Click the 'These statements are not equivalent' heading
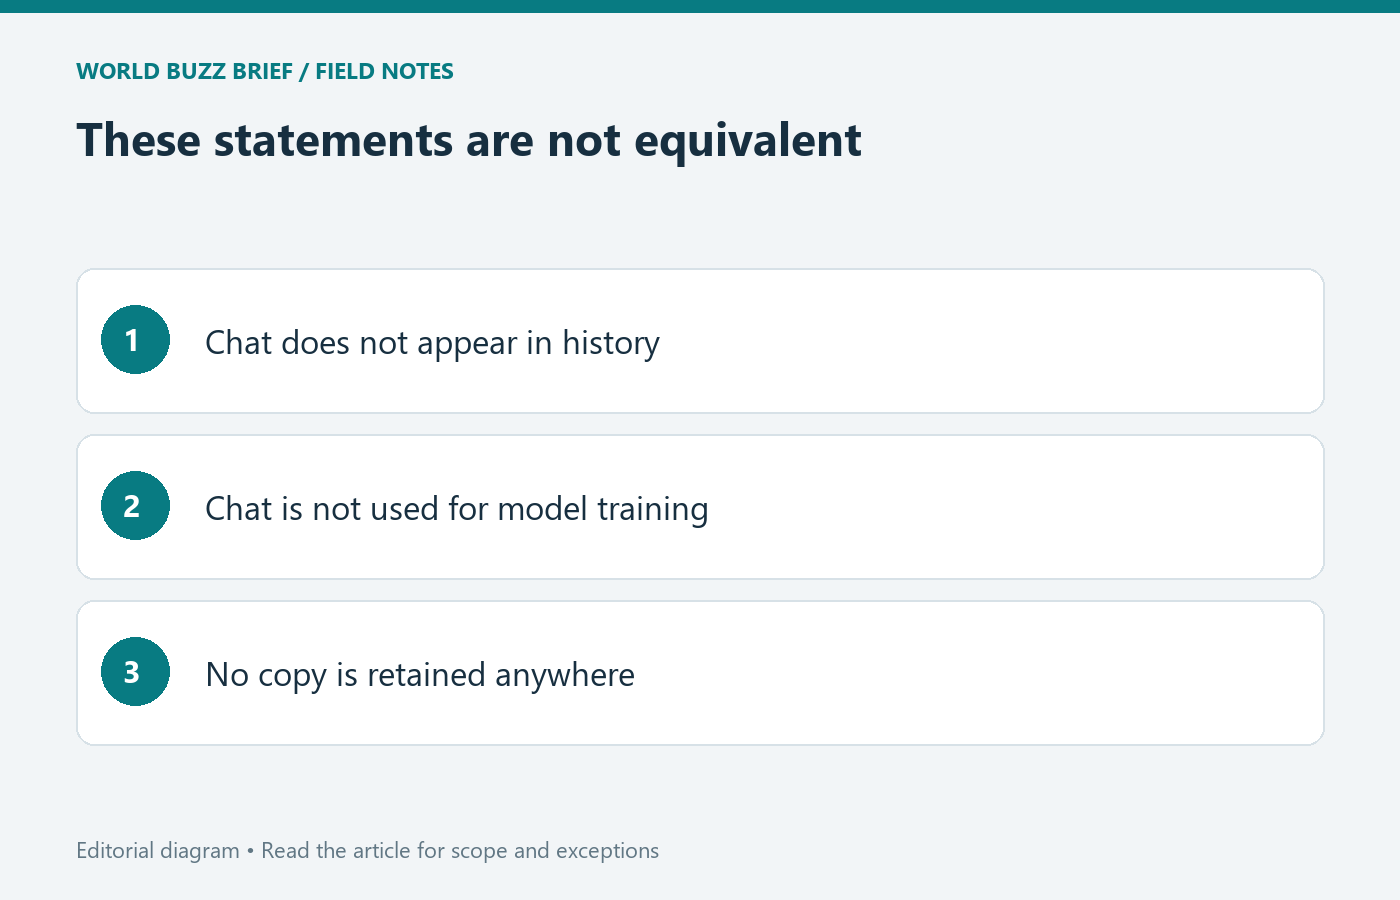Image resolution: width=1400 pixels, height=900 pixels. point(469,140)
